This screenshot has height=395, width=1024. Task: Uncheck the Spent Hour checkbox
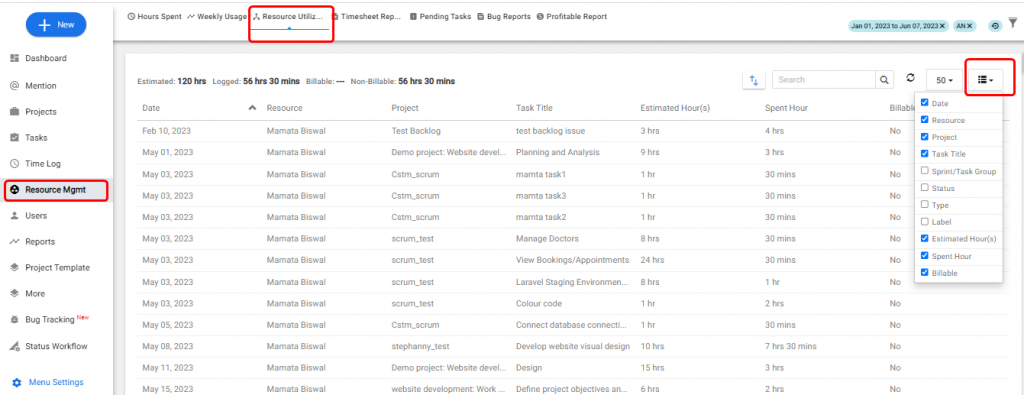point(925,255)
